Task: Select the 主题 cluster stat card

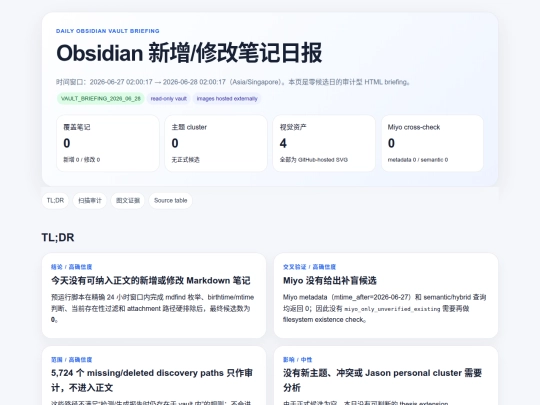Action: 216,143
